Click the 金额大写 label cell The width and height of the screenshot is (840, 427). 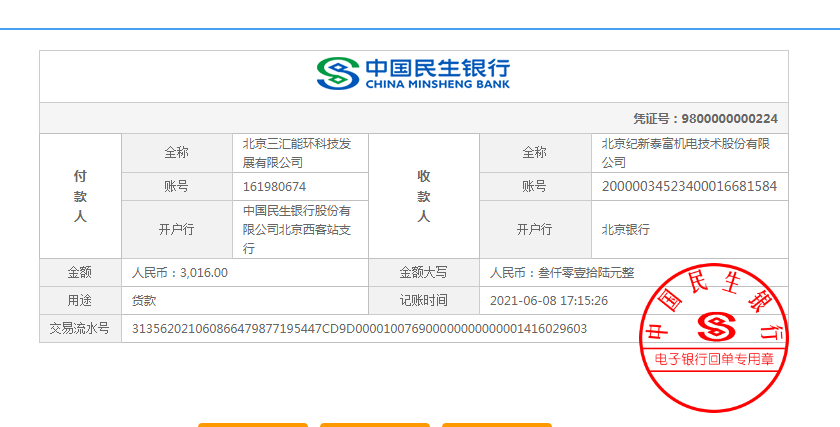tap(424, 273)
